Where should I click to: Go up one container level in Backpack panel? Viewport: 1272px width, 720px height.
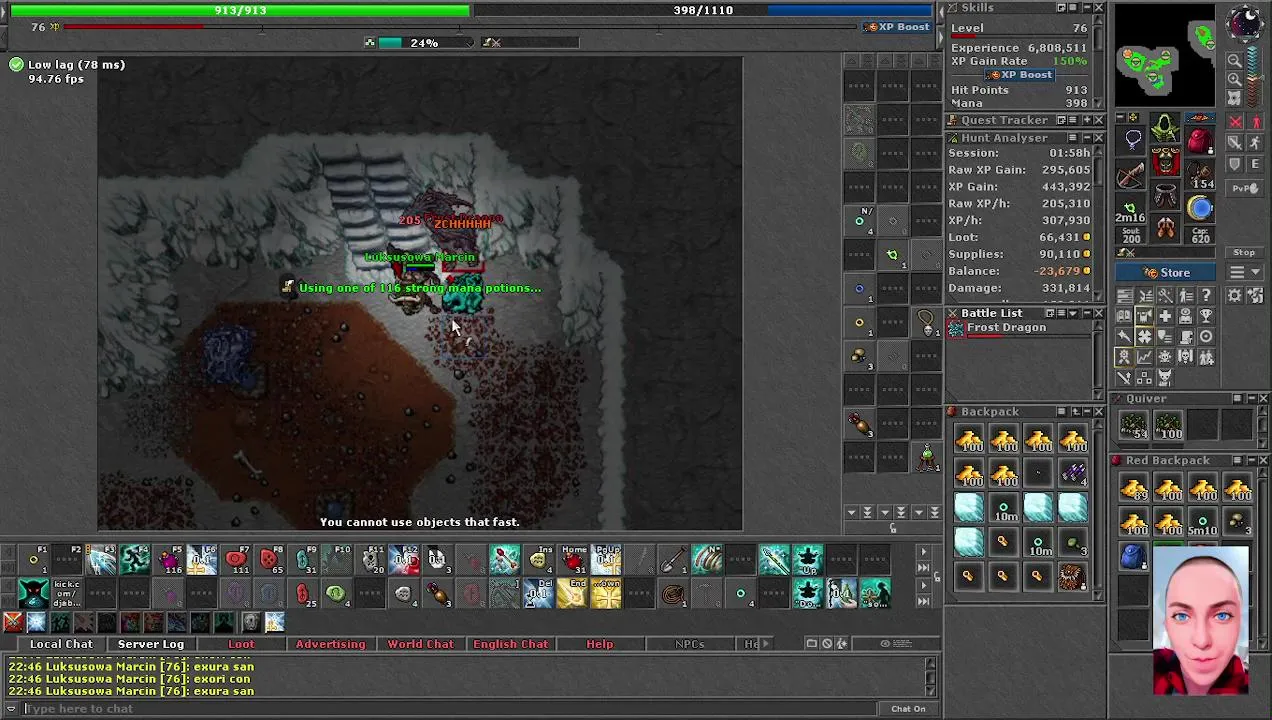point(1076,412)
